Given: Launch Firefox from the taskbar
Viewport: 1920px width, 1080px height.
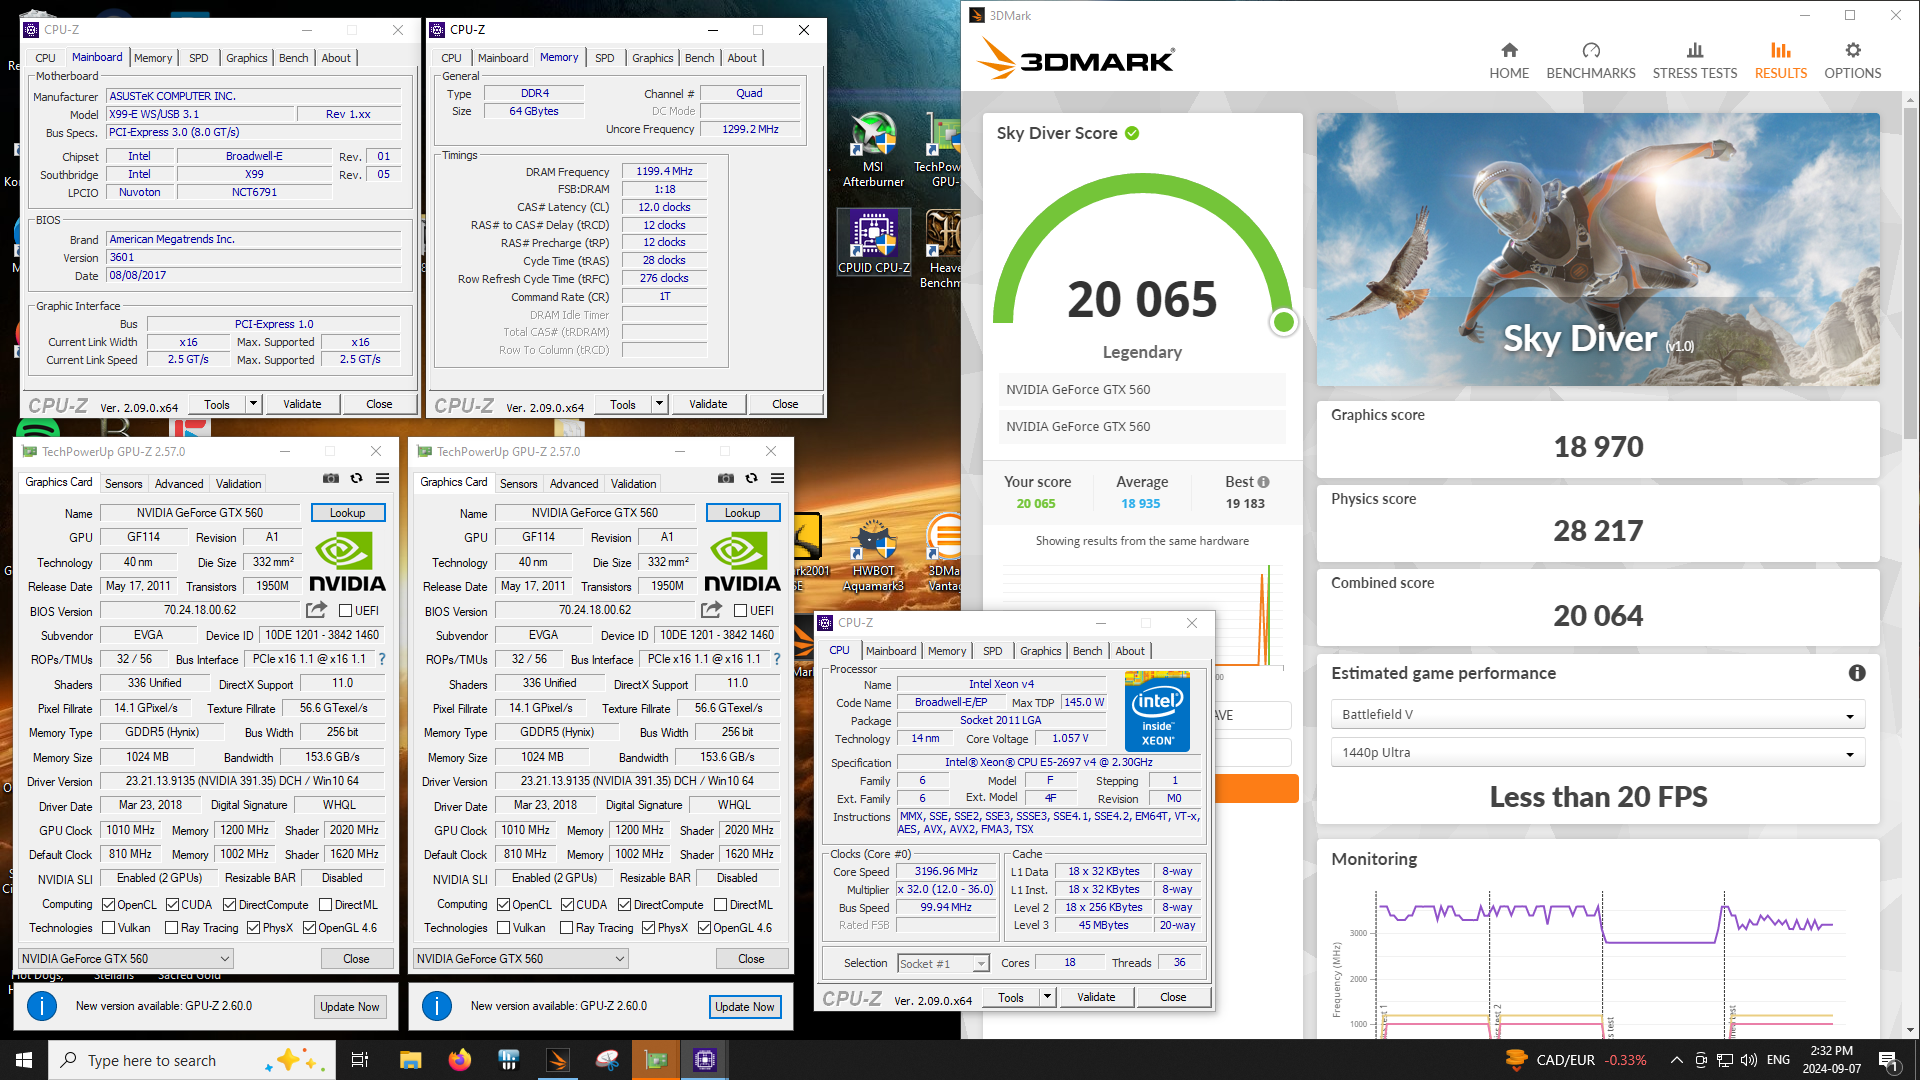Looking at the screenshot, I should pos(459,1060).
